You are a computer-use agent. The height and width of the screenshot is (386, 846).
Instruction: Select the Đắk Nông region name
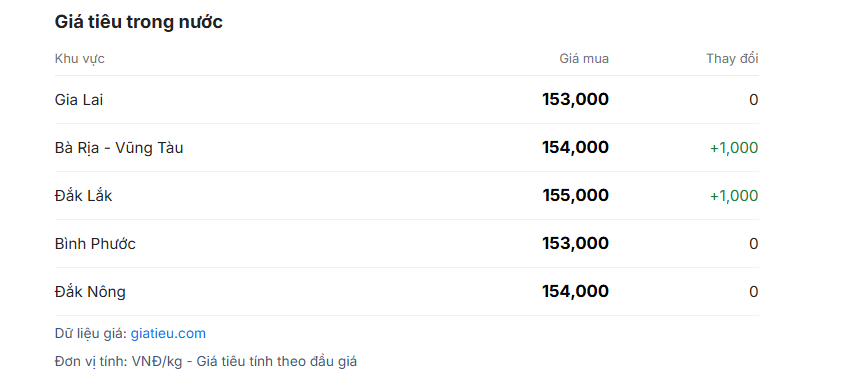pos(90,292)
